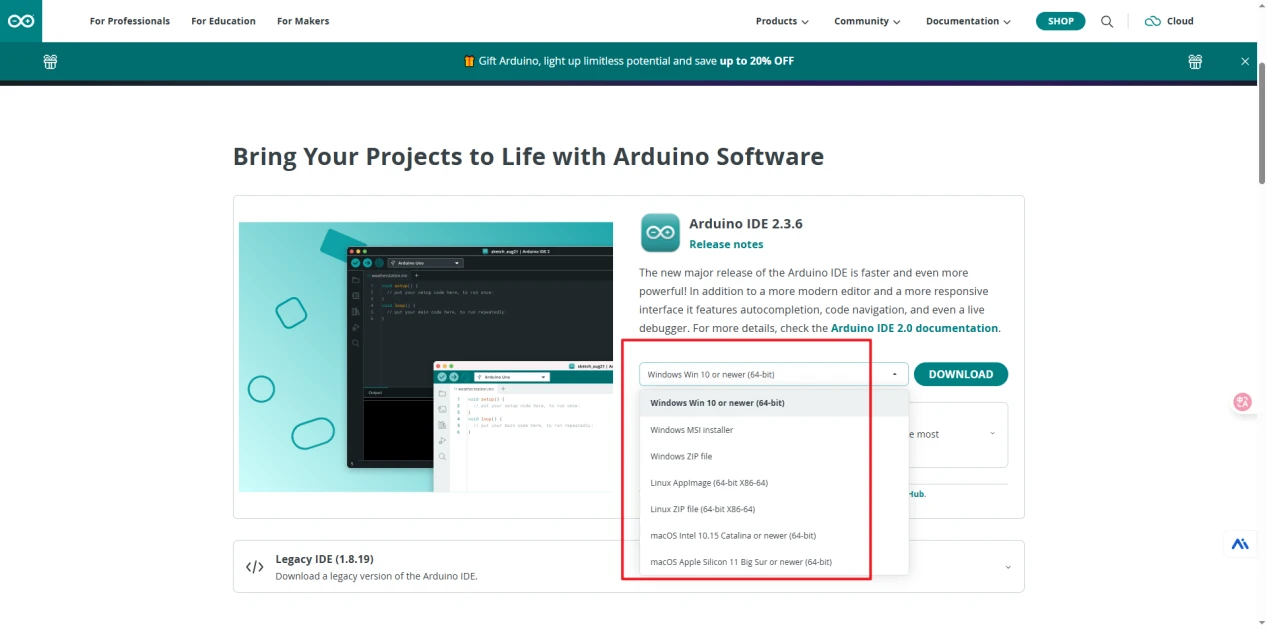Select Windows MSI installer option
This screenshot has width=1267, height=629.
point(773,430)
